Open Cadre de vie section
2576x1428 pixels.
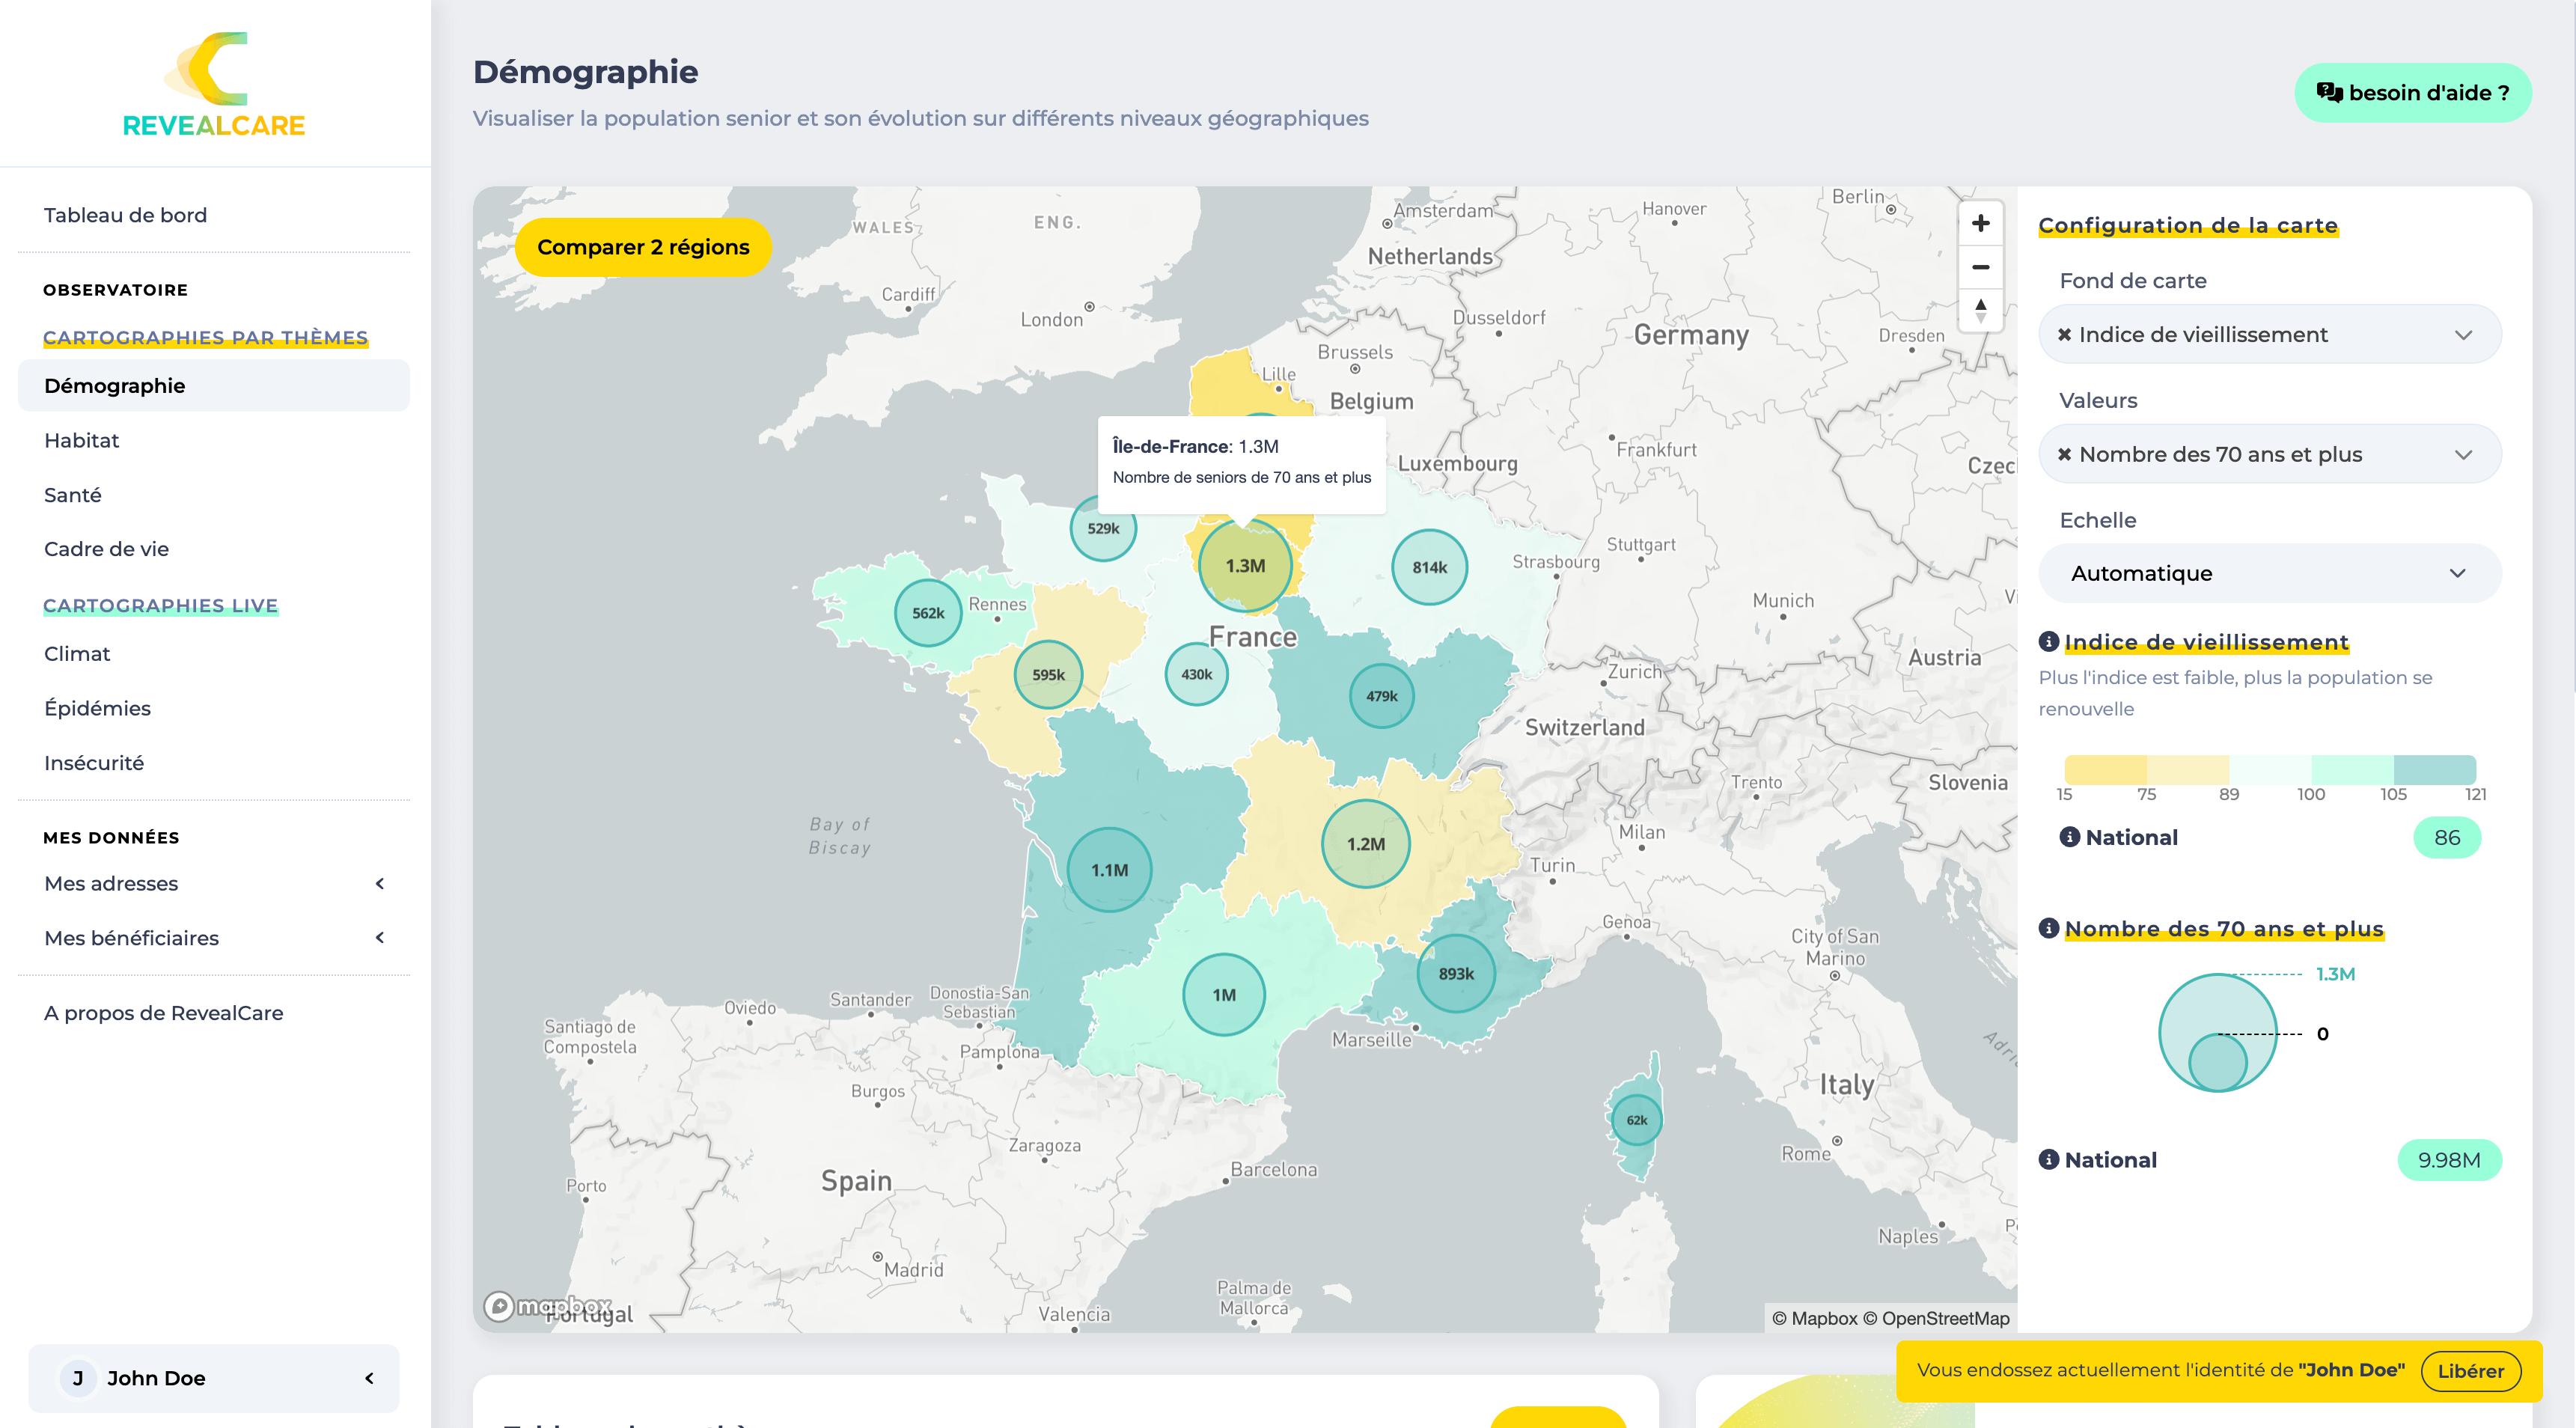106,549
